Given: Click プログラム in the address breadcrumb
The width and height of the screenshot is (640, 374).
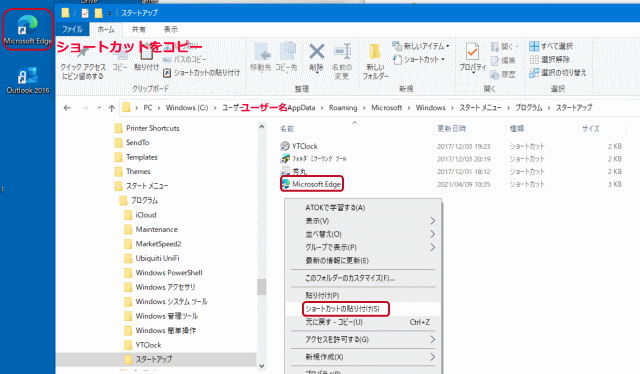Looking at the screenshot, I should tap(529, 108).
